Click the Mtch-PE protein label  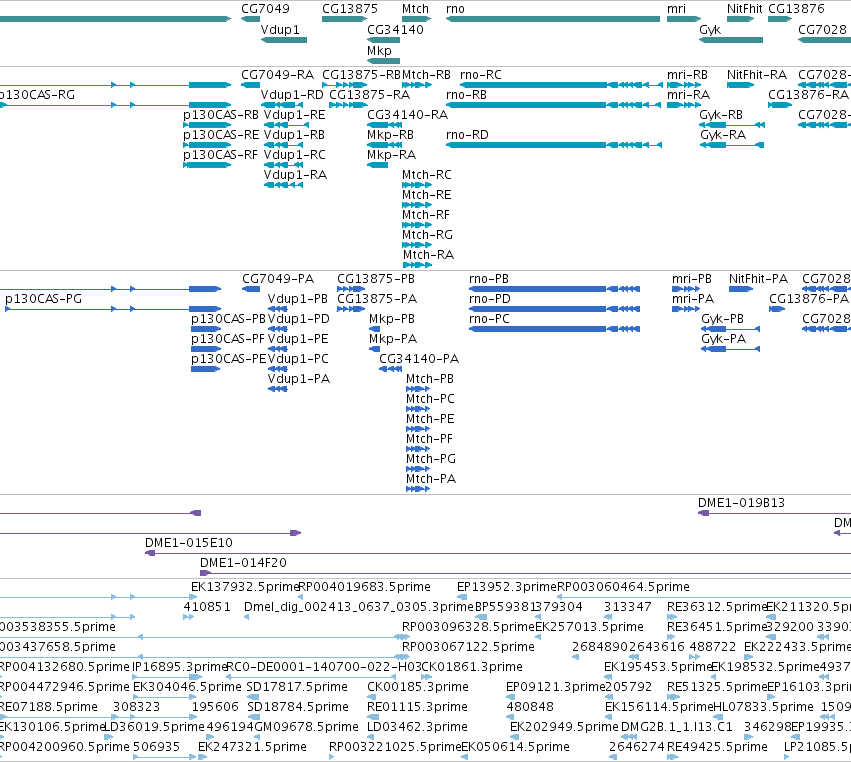click(x=430, y=418)
